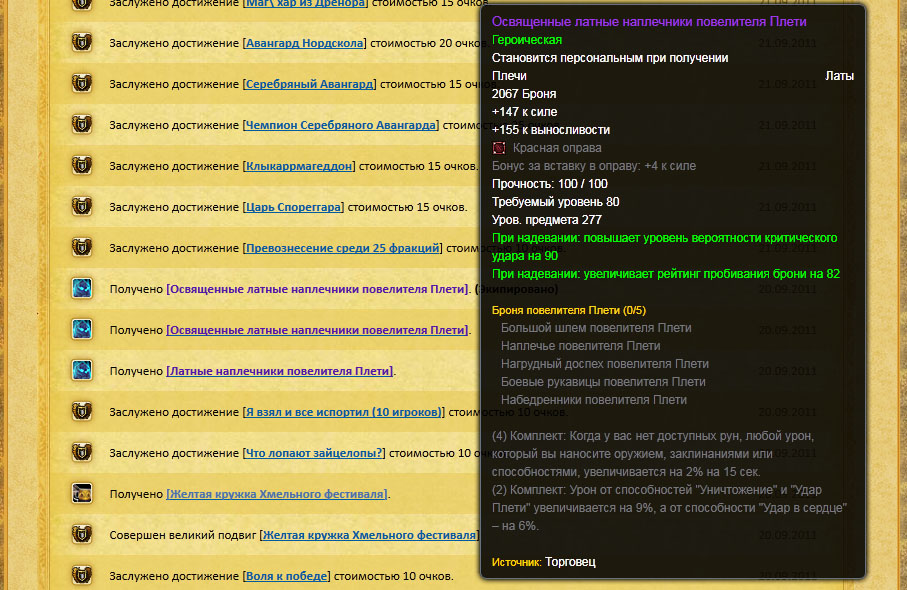Select Большой шлем повелителя Плети set piece
Screen dimensions: 907x590
pyautogui.click(x=596, y=328)
